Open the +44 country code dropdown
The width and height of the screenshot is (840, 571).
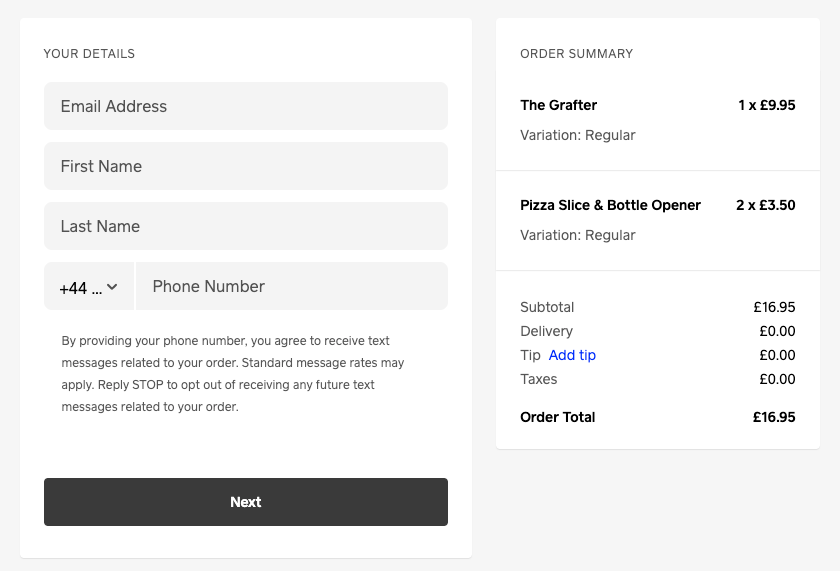click(88, 287)
